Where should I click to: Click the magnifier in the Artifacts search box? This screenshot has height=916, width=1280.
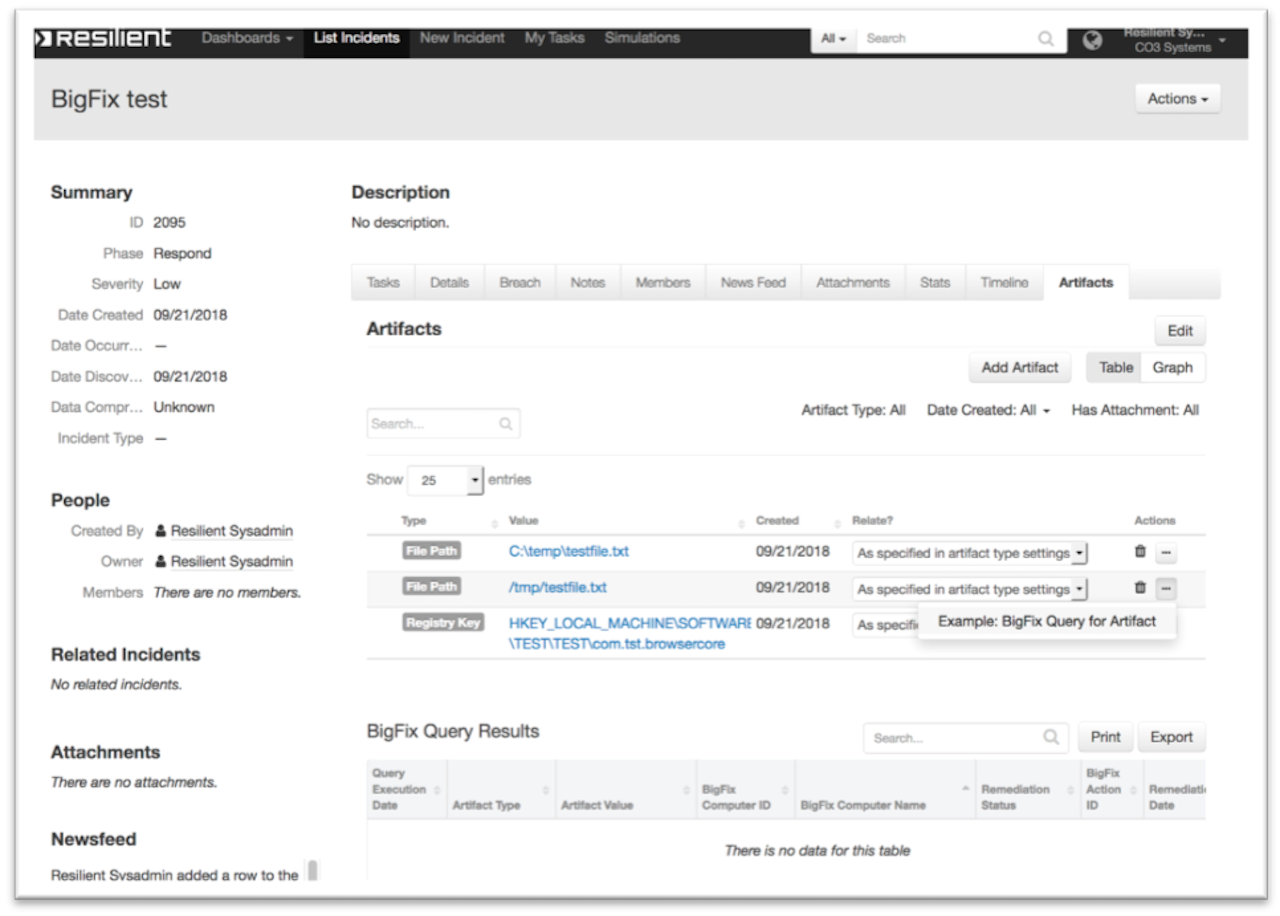coord(505,423)
